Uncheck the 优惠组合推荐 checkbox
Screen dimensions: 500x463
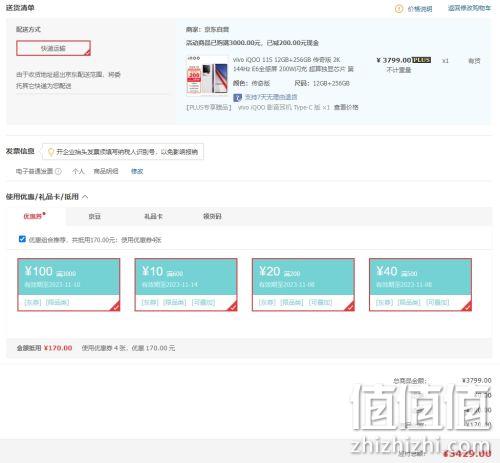22,239
